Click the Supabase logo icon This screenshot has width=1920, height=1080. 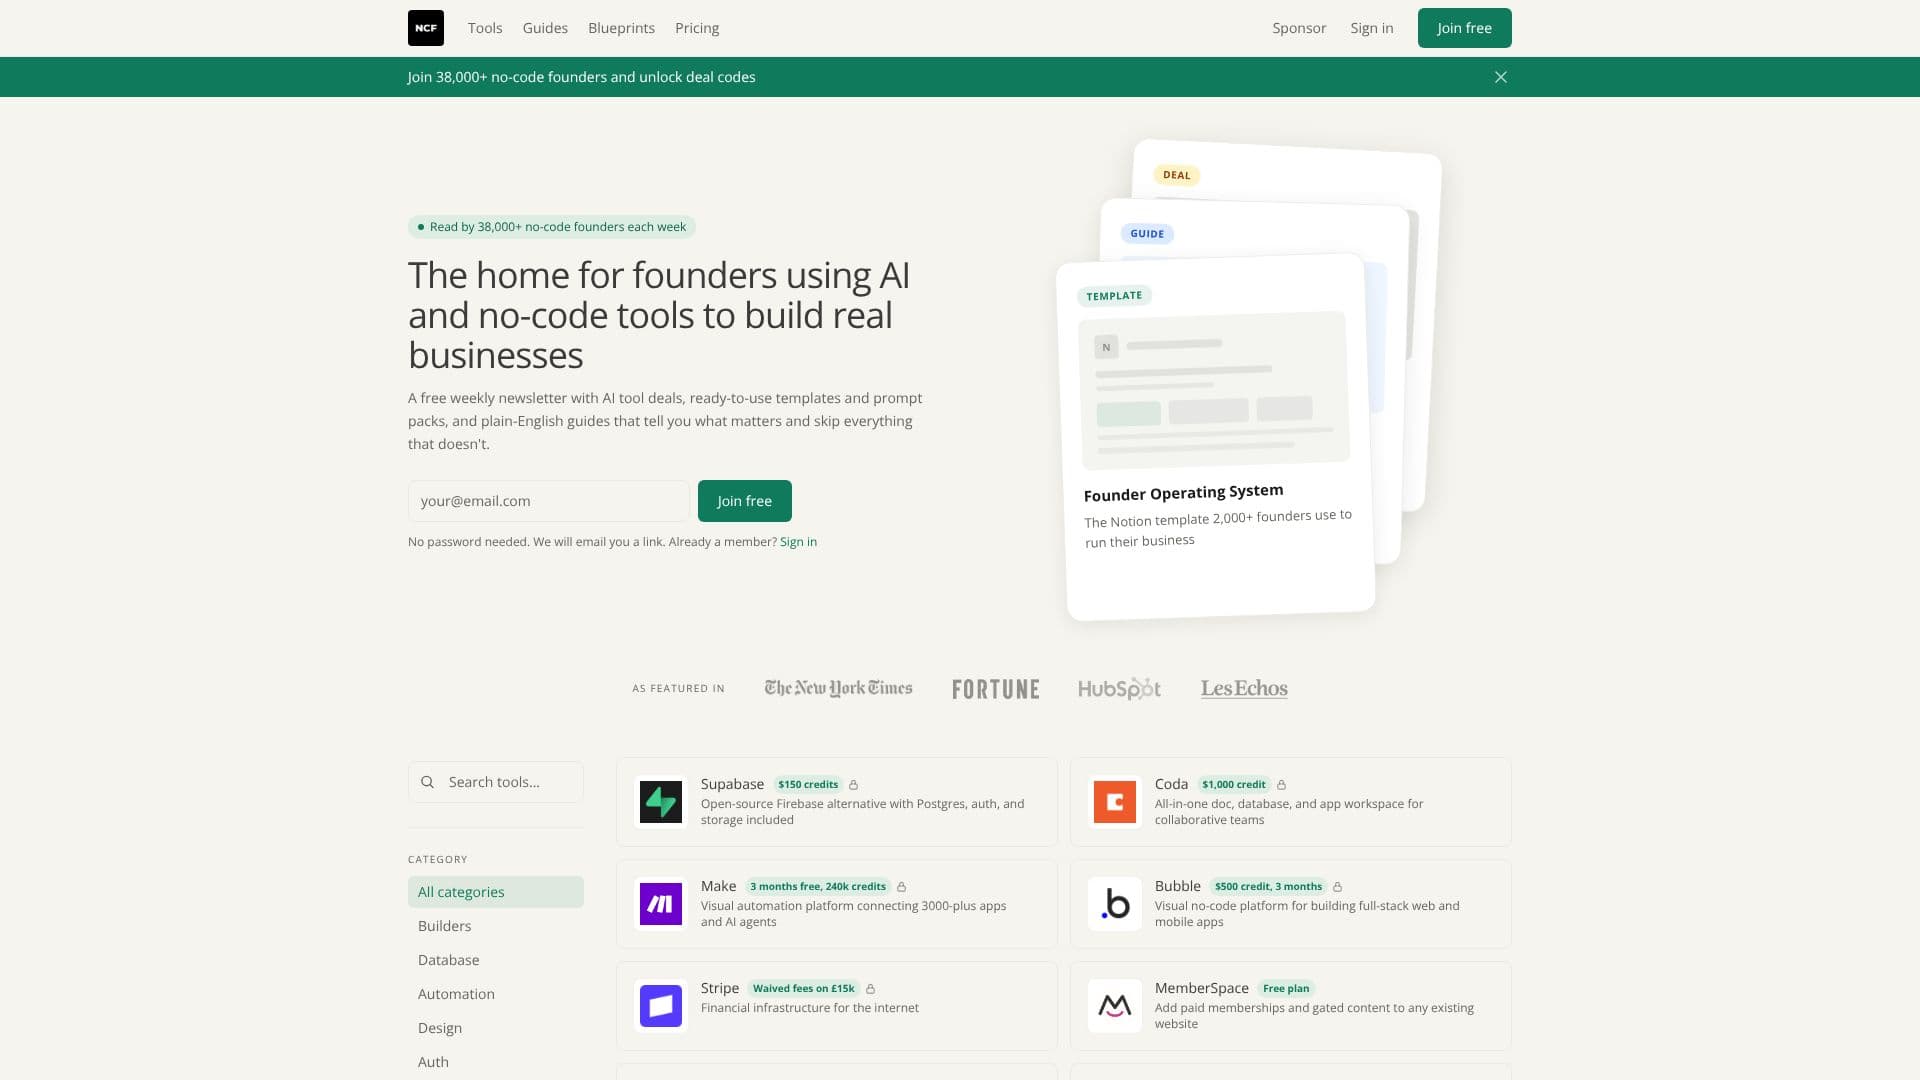click(x=661, y=802)
